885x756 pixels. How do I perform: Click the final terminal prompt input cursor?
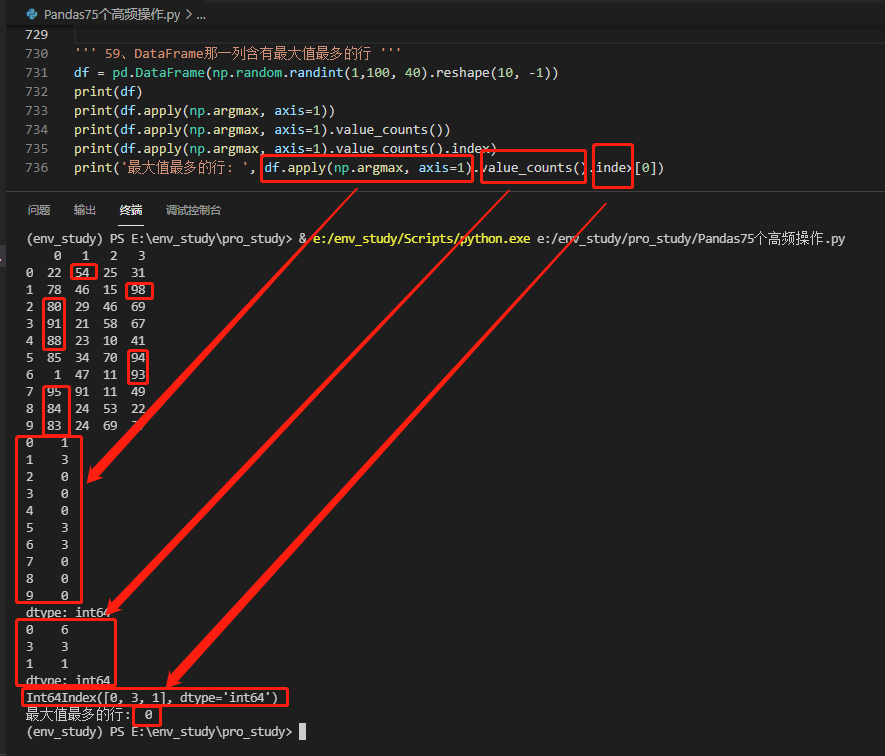pos(303,732)
